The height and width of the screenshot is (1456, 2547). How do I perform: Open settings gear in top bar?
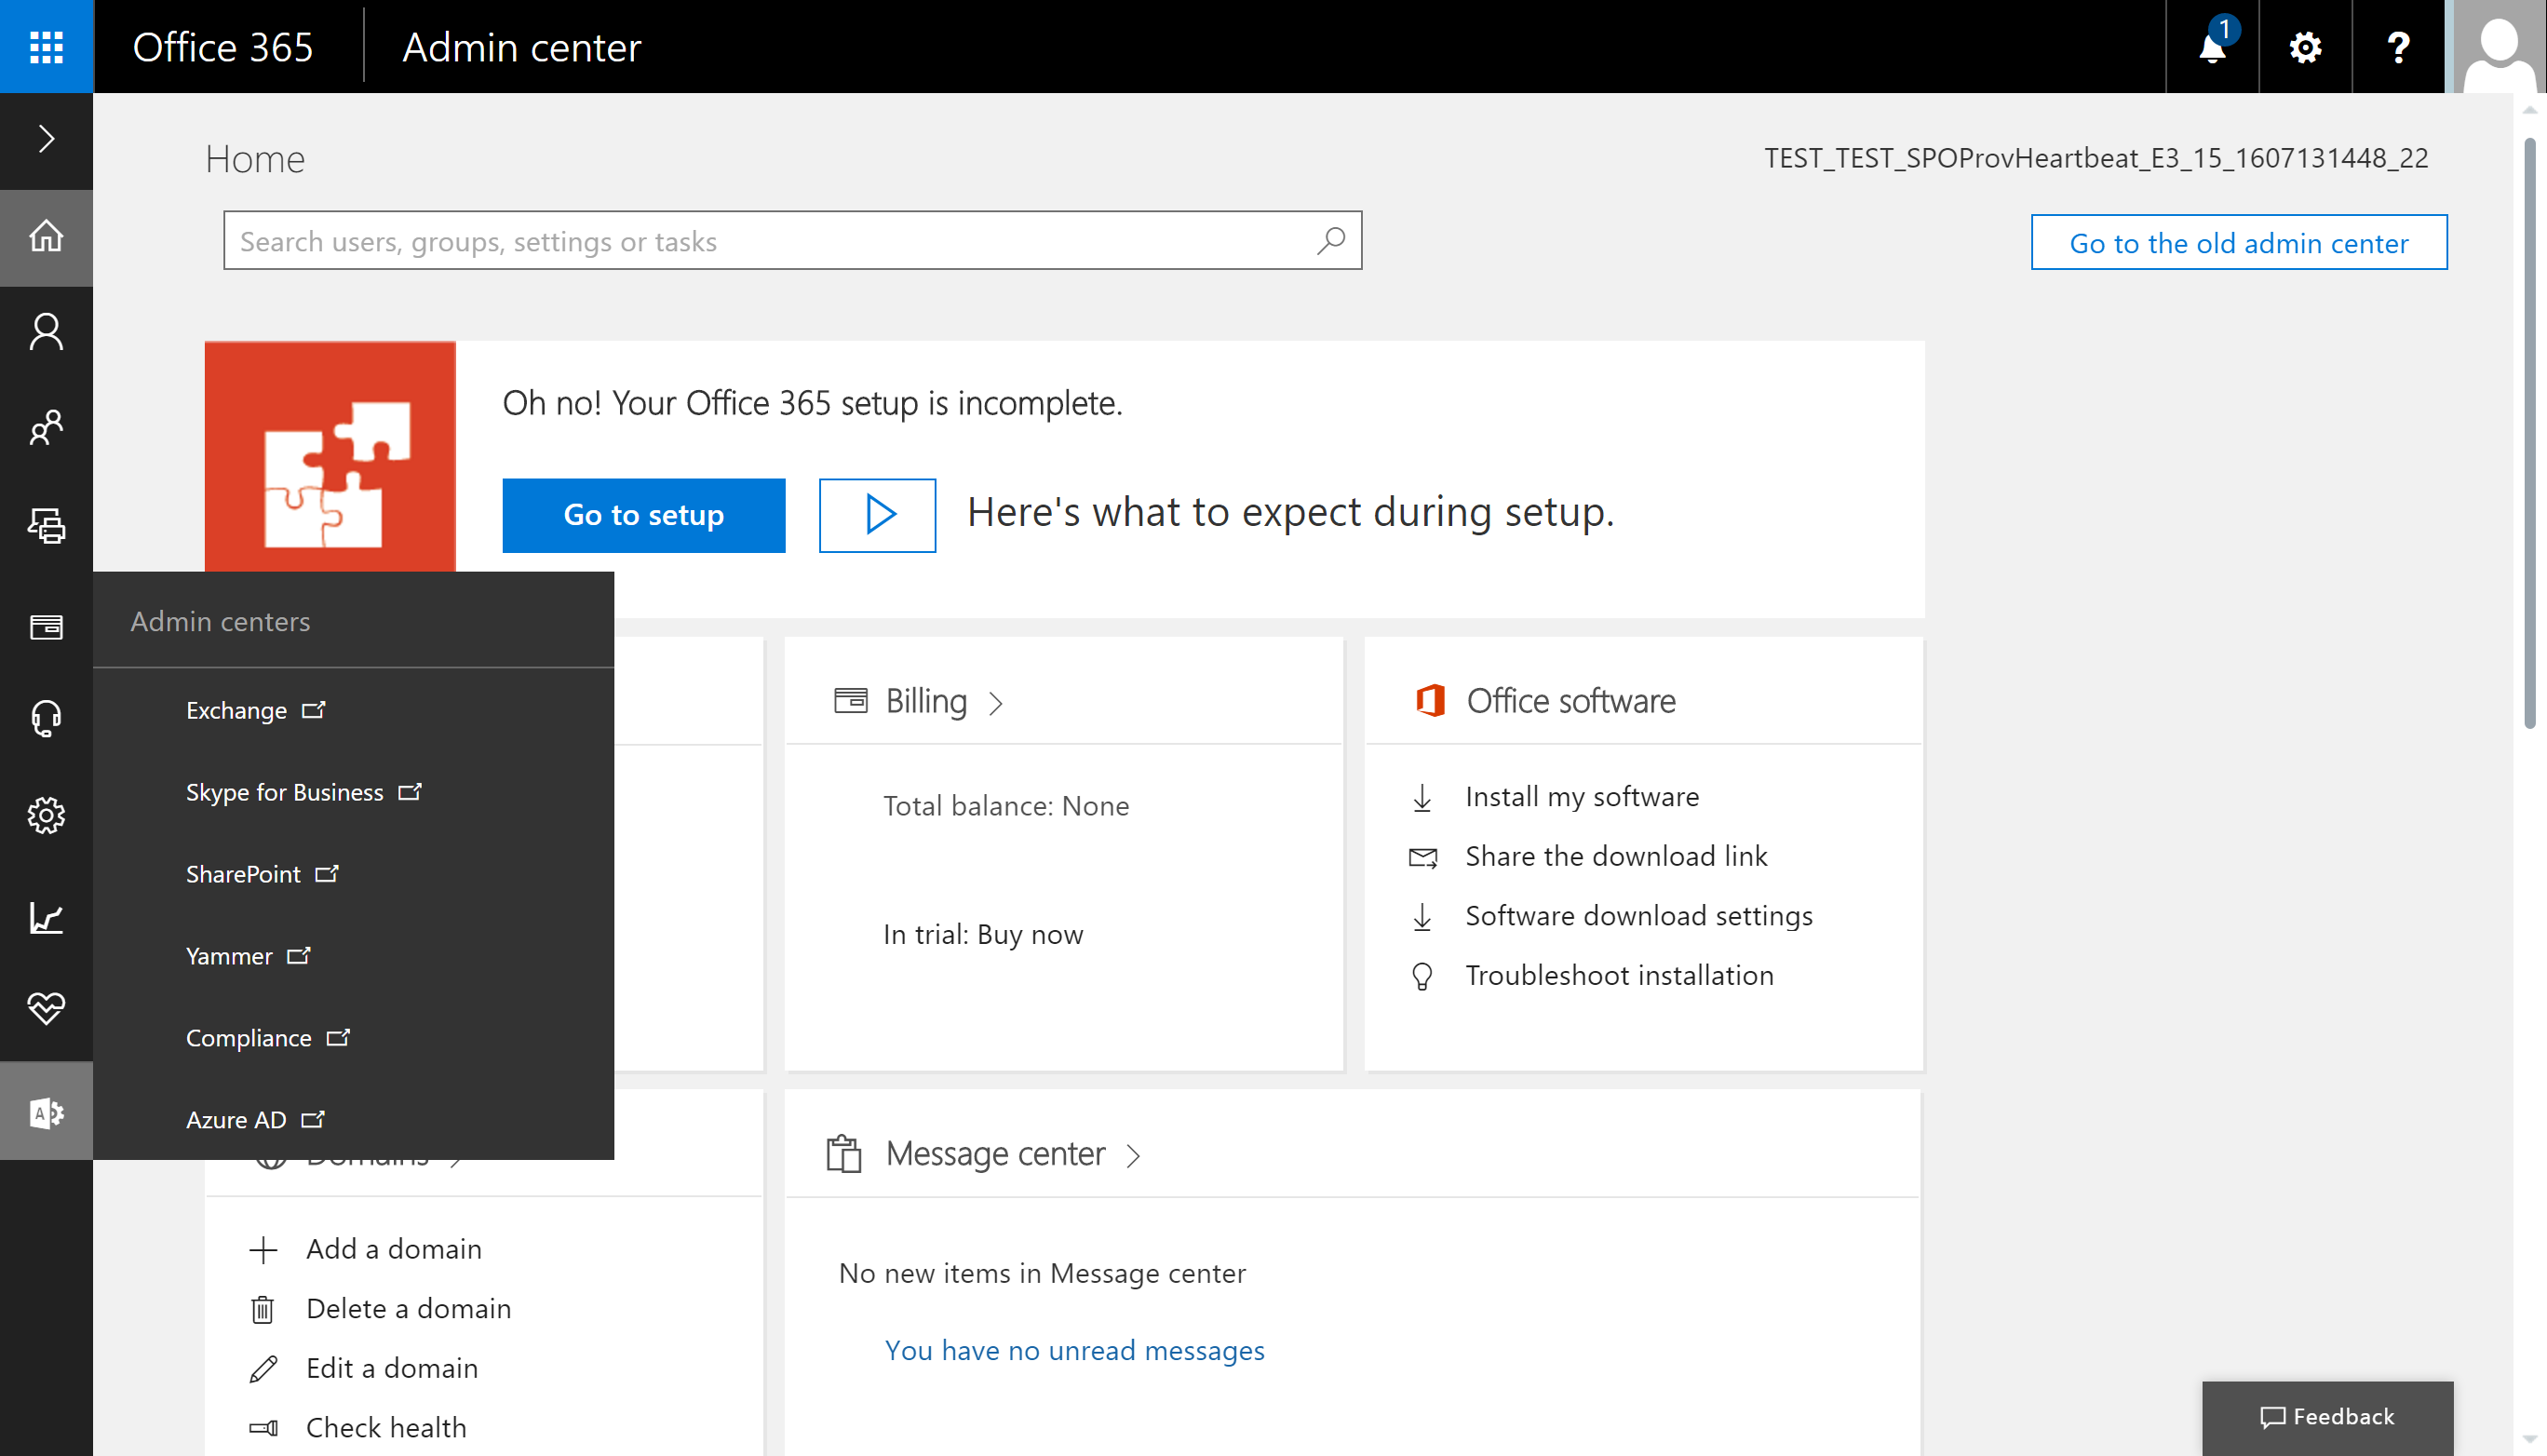coord(2305,46)
